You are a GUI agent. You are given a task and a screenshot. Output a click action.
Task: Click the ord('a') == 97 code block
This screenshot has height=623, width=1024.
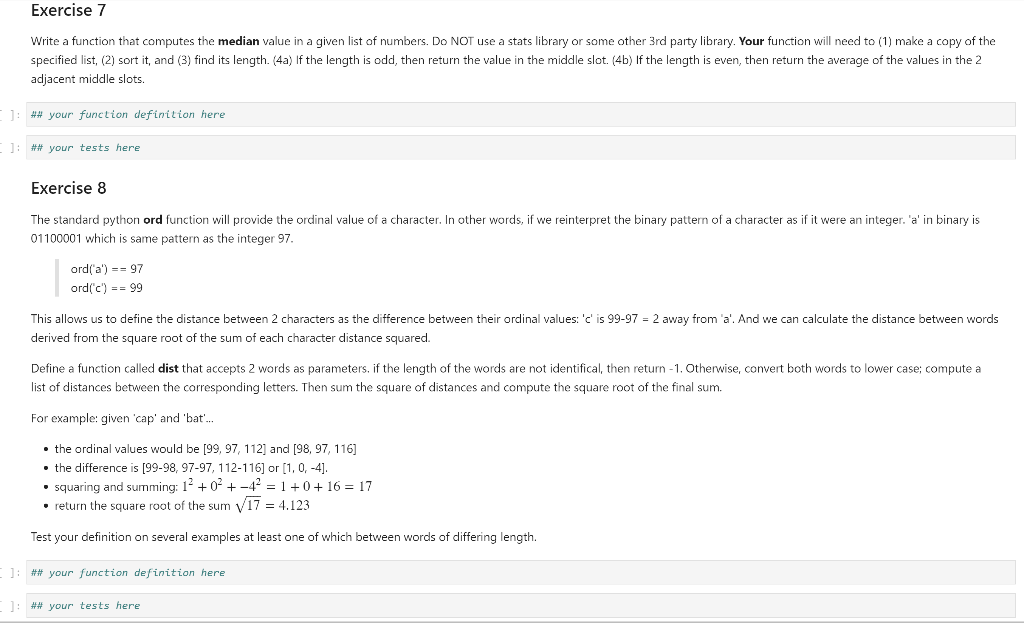coord(105,278)
